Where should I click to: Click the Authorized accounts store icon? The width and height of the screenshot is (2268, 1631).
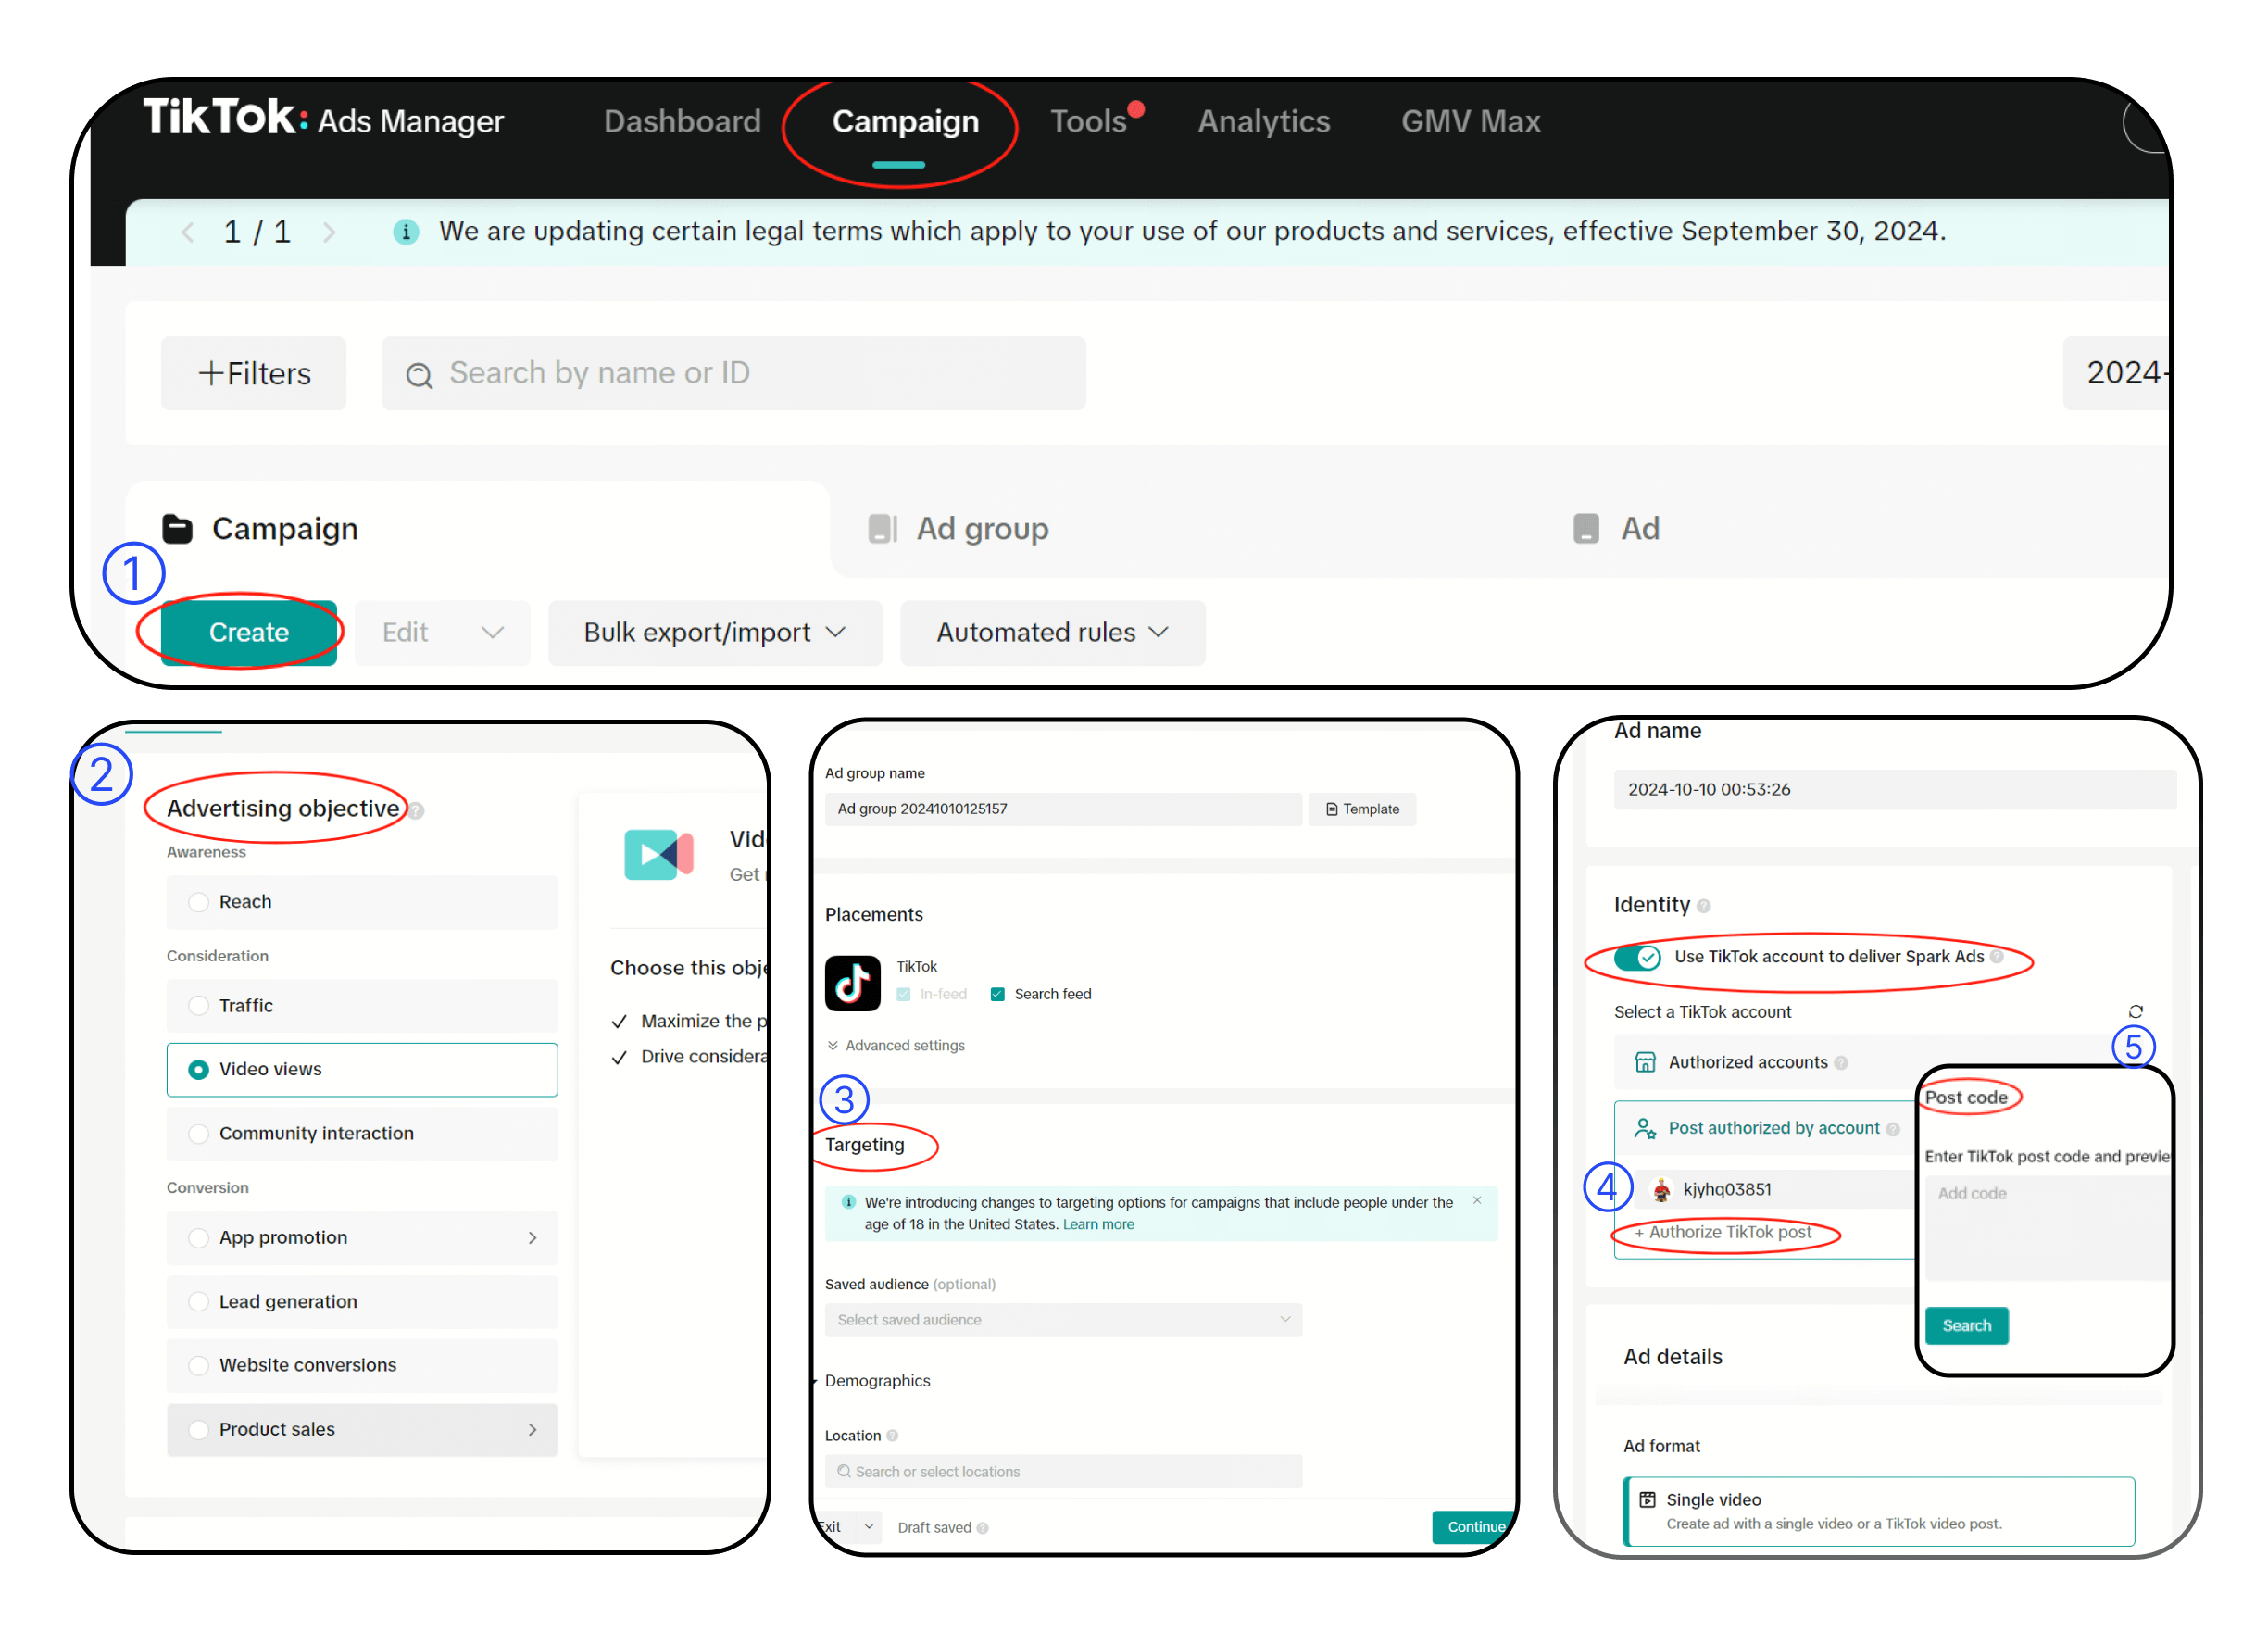(x=1644, y=1062)
